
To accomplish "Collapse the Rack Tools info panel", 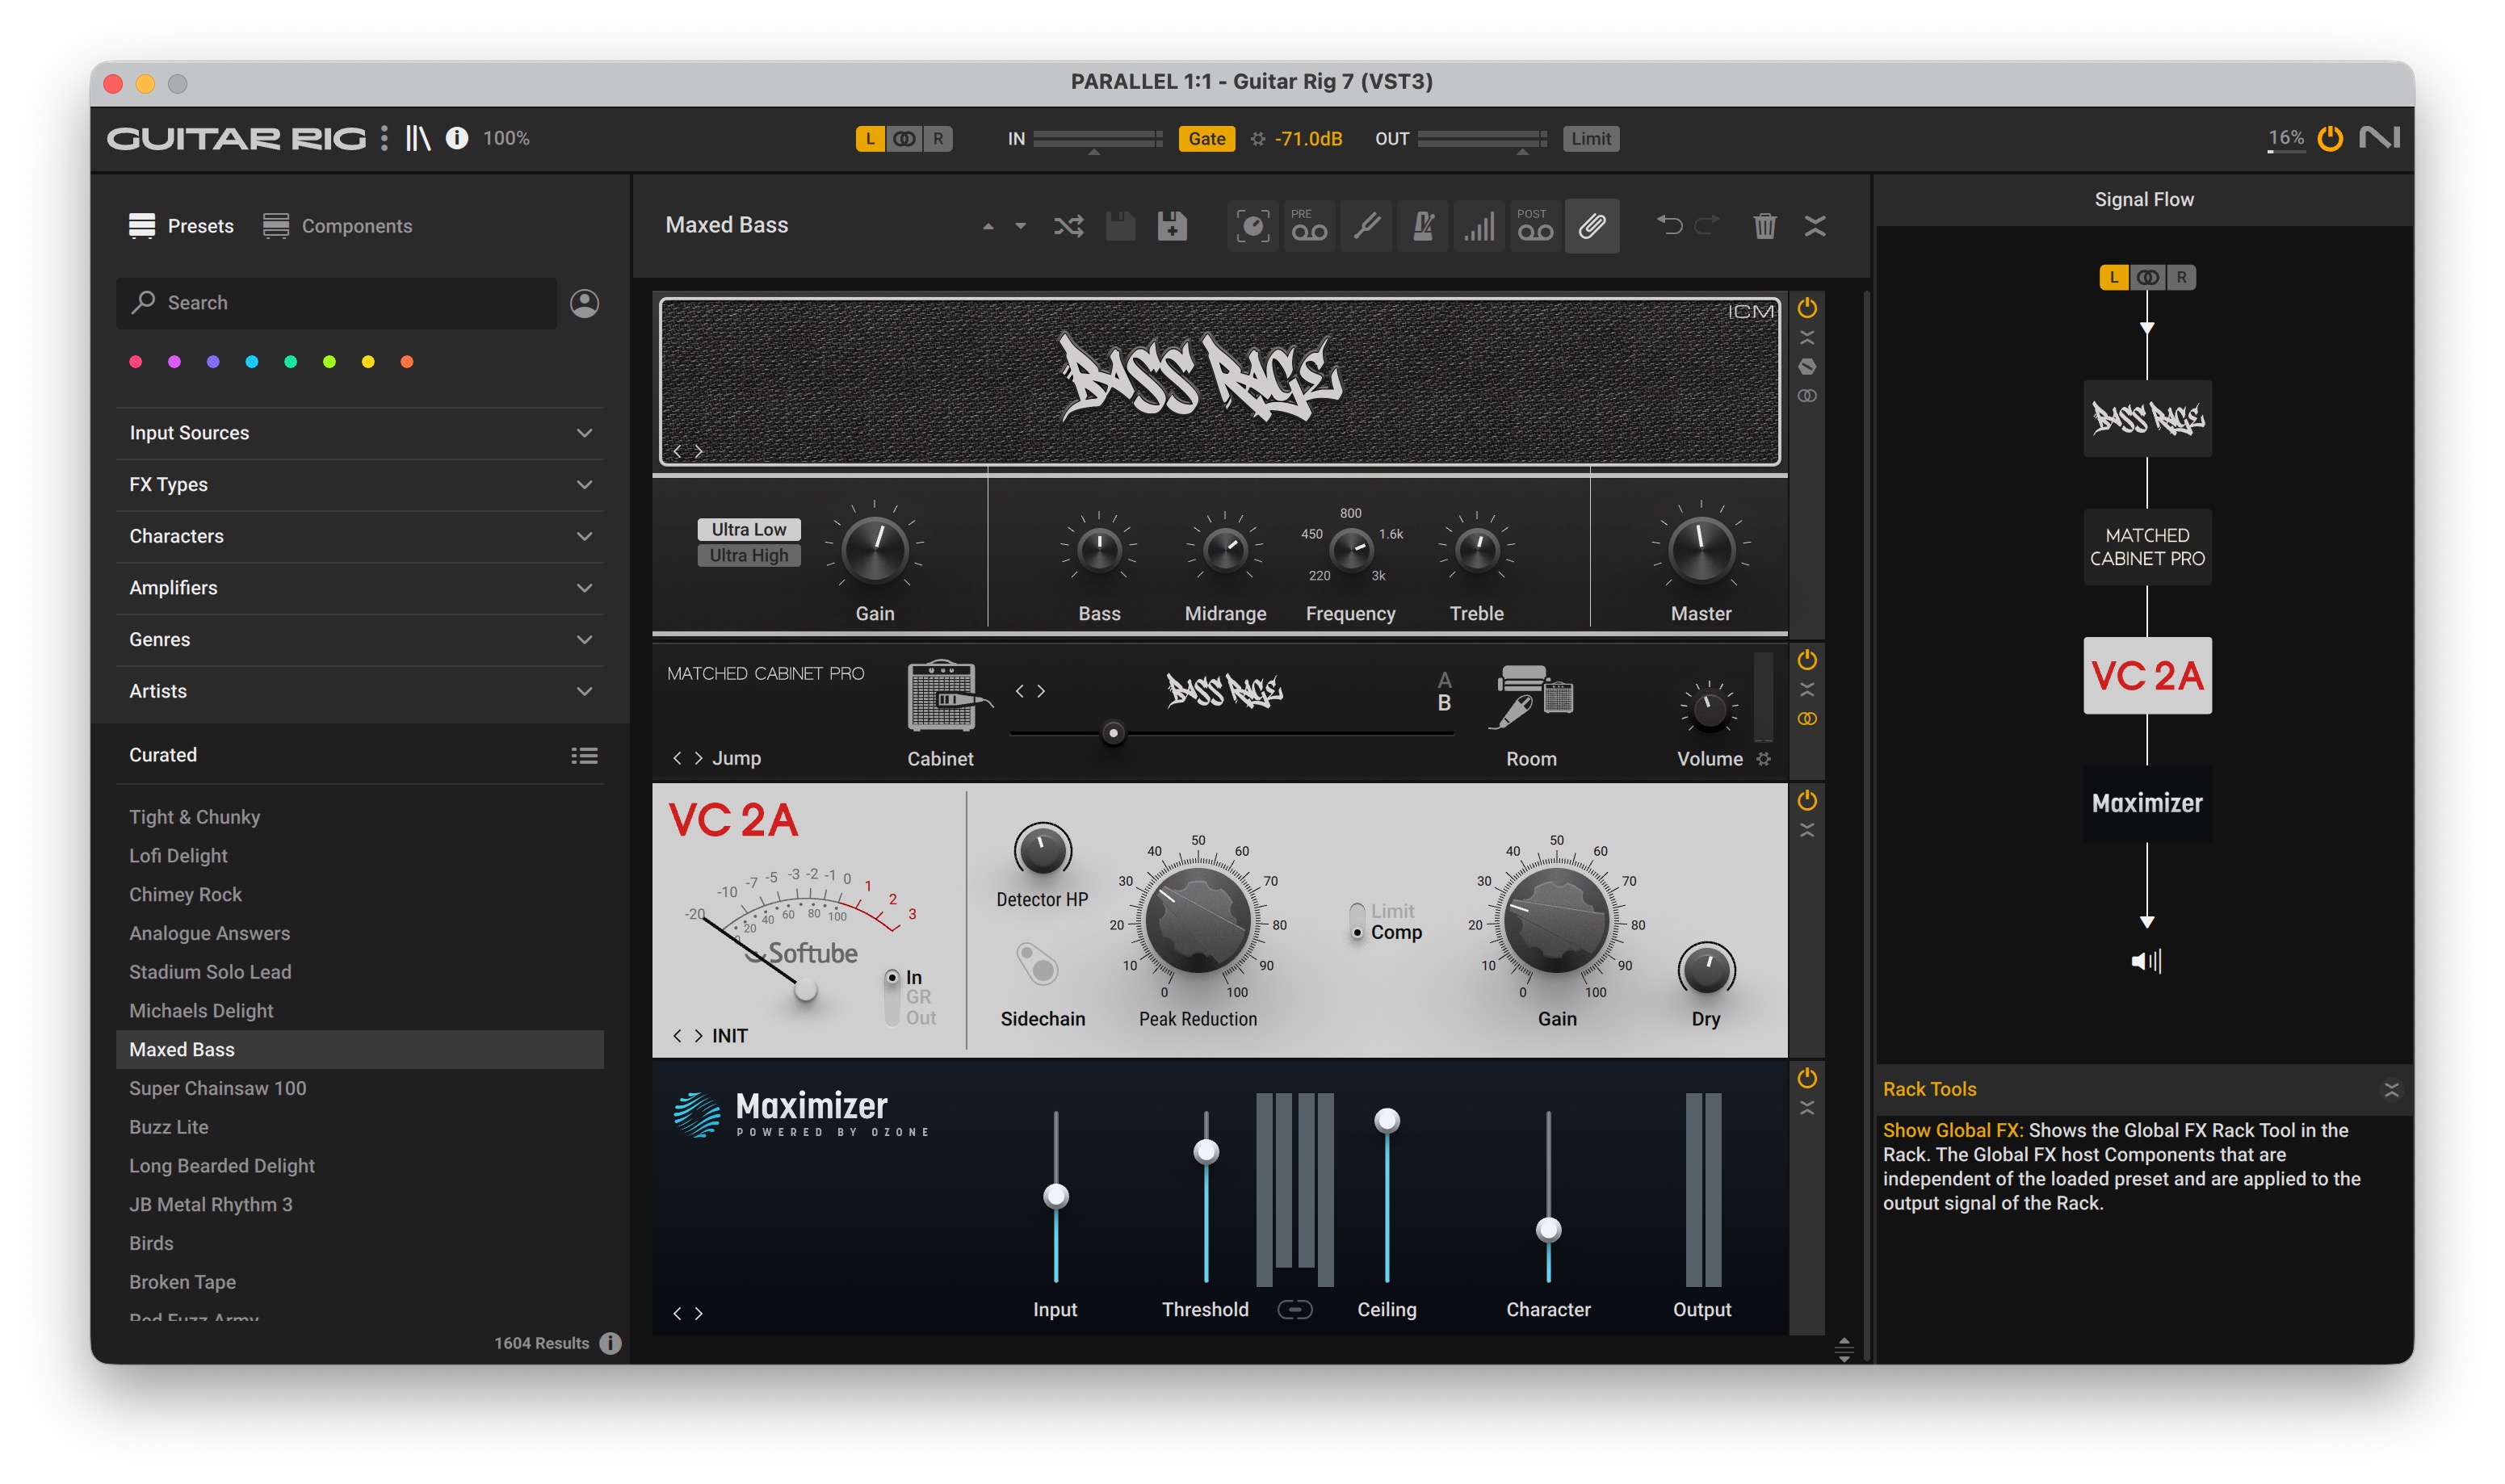I will 2391,1090.
